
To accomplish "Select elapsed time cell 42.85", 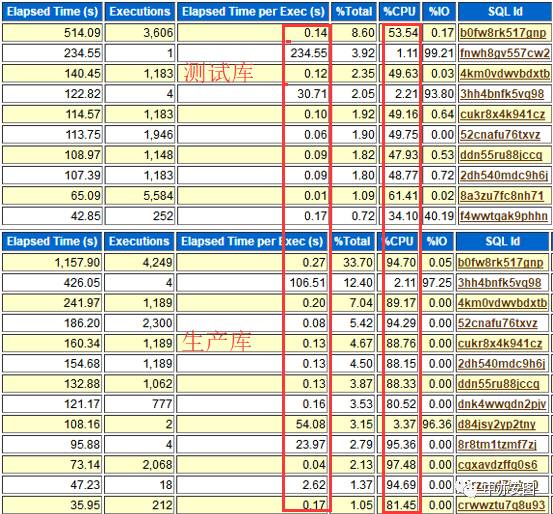I will (53, 216).
